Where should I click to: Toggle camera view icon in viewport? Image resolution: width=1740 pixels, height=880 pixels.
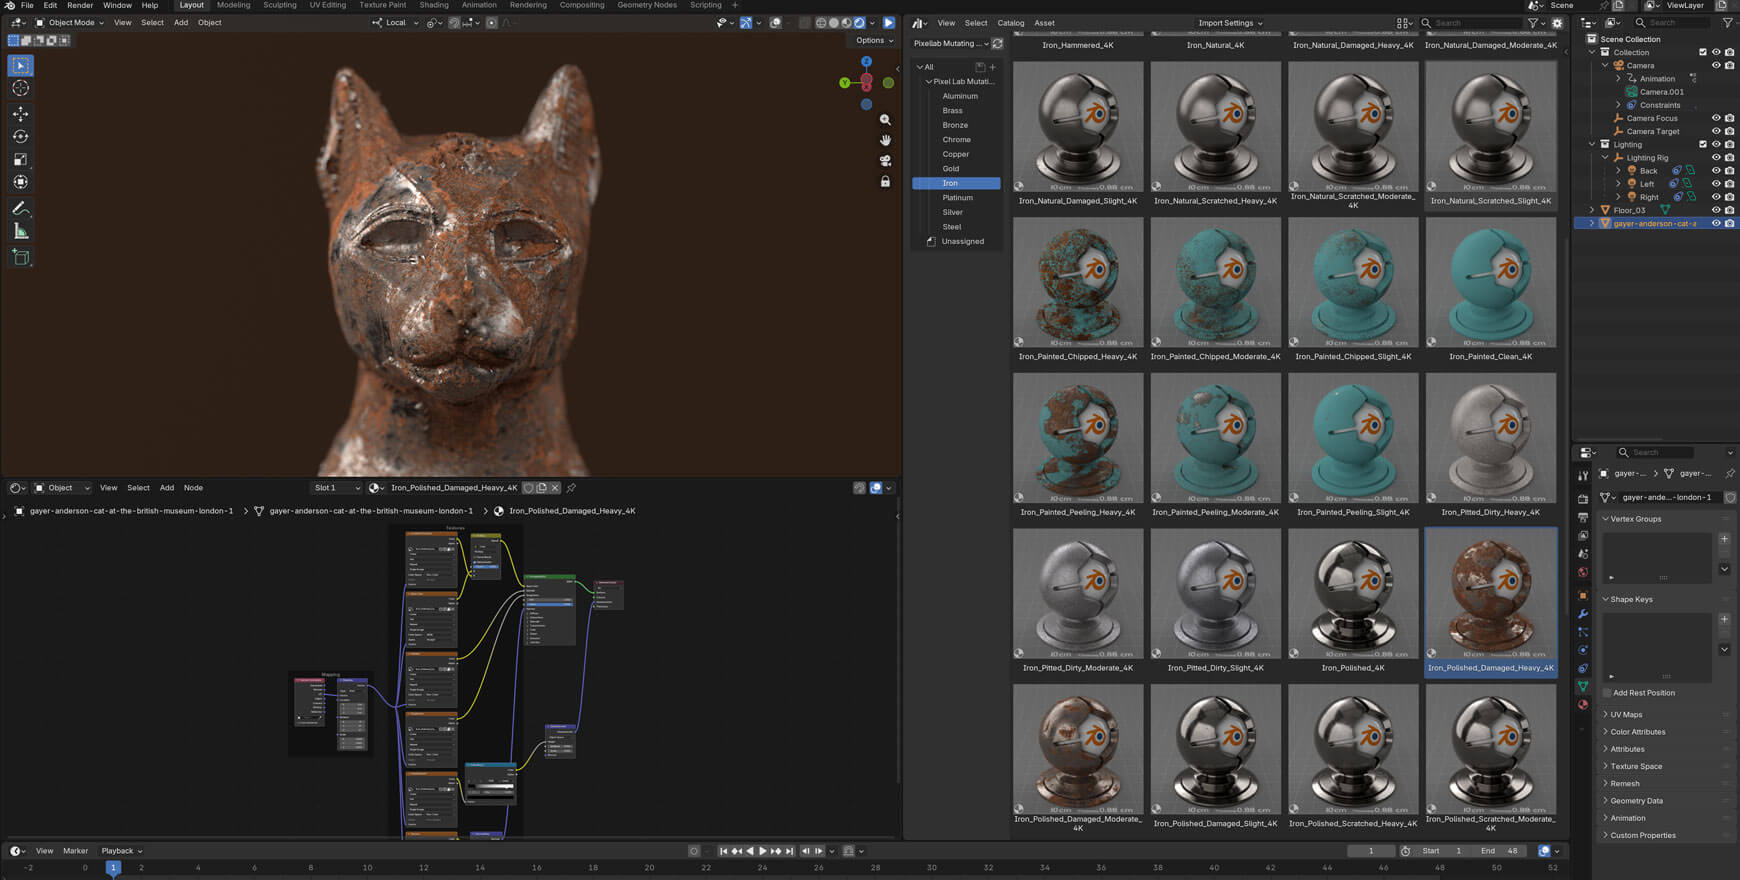click(885, 161)
